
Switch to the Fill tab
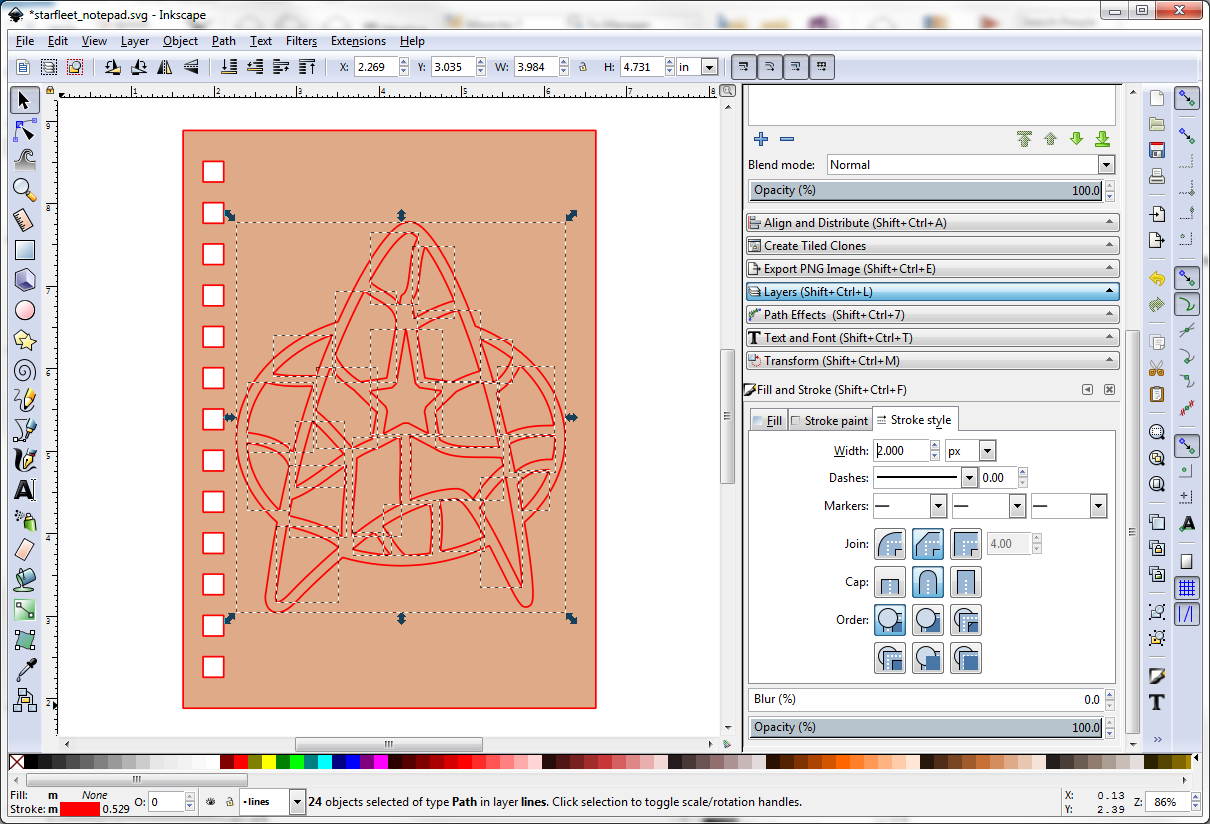768,421
